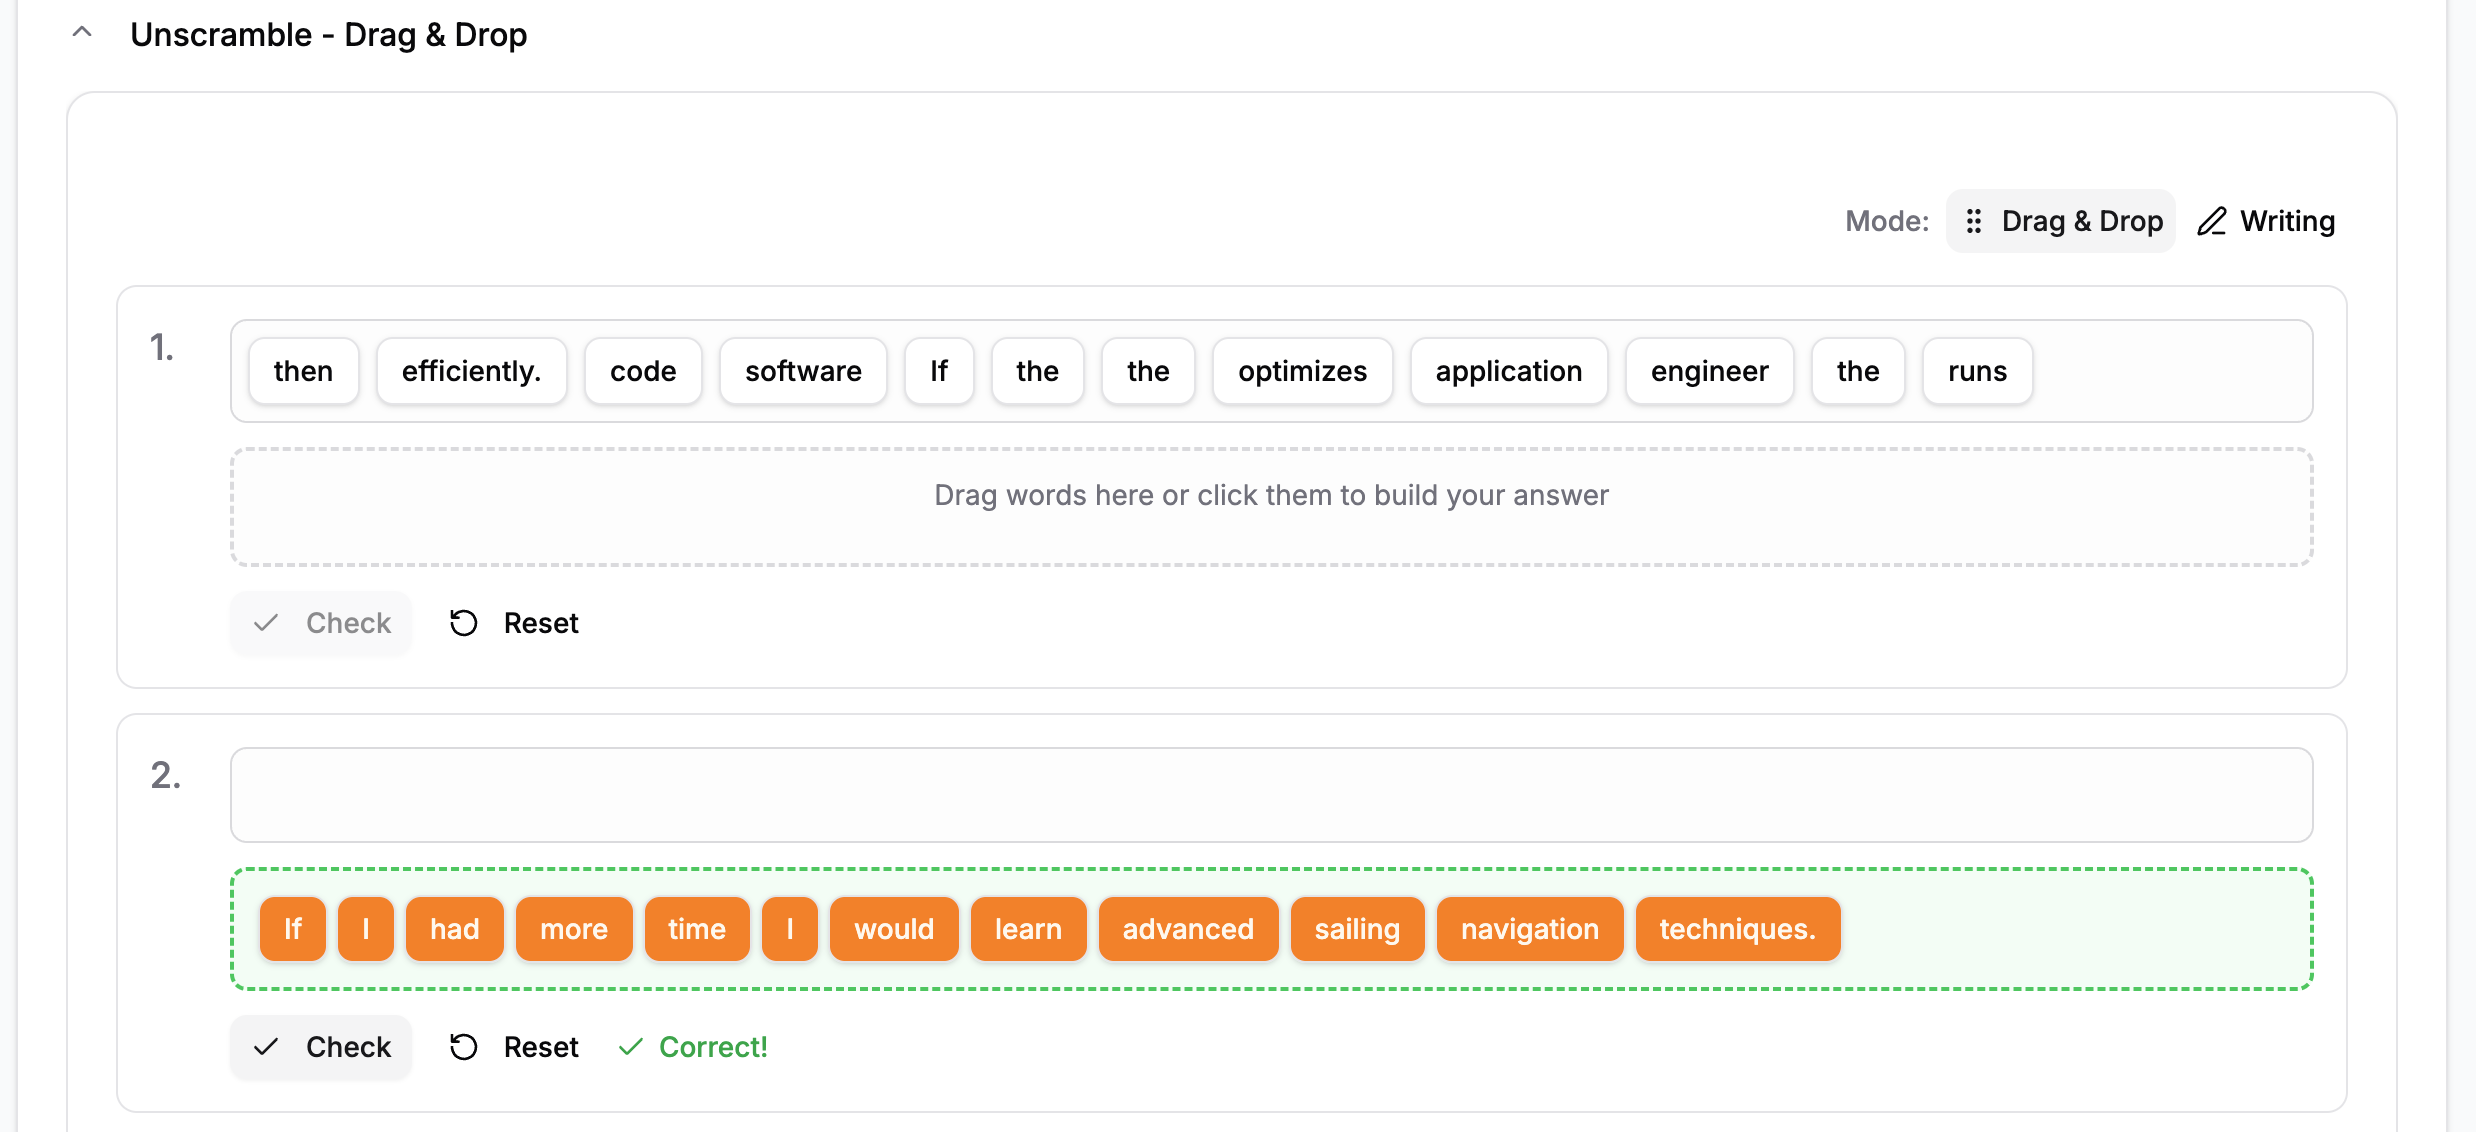Click the question number '2.'
Viewport: 2476px width, 1132px height.
point(166,776)
